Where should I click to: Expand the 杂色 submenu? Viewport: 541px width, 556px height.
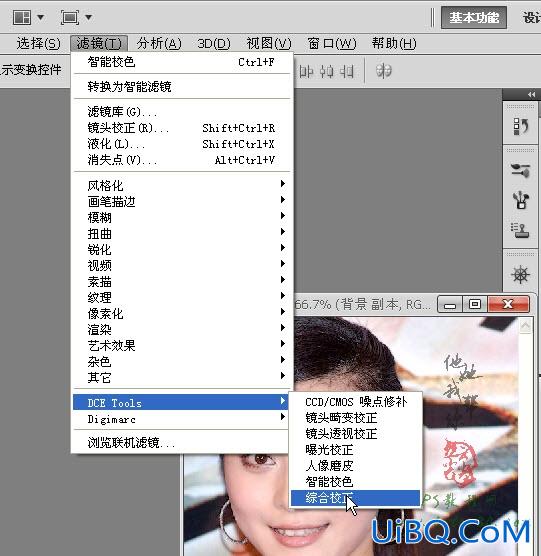[x=182, y=361]
